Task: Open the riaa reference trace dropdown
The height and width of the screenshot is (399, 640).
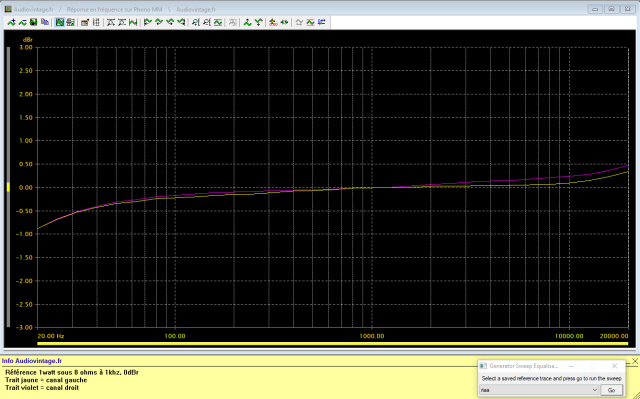Action: point(539,390)
